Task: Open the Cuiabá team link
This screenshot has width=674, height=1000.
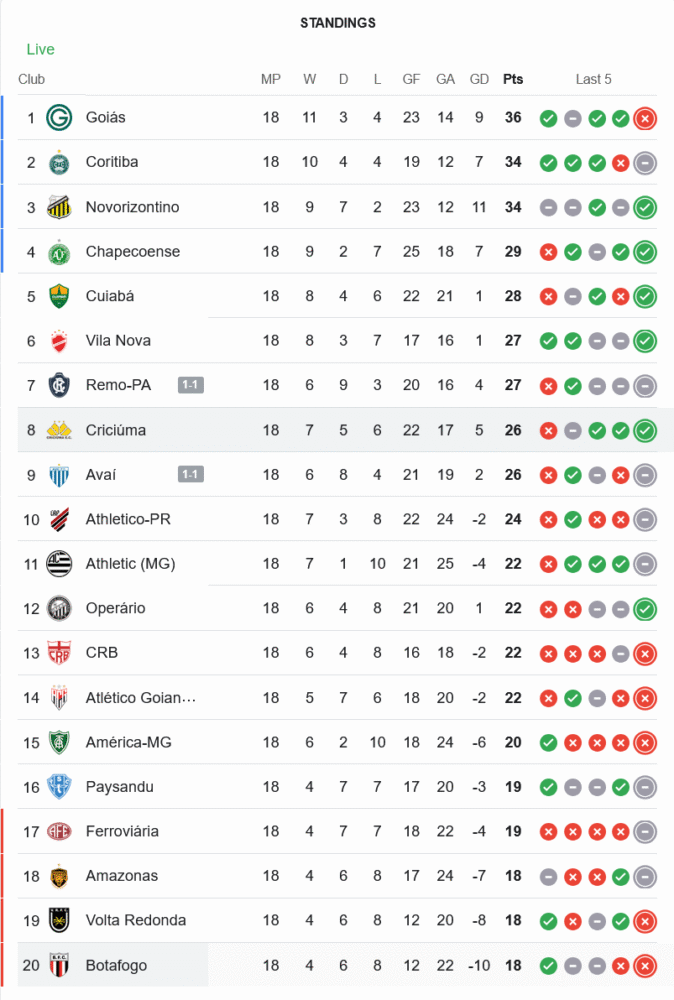Action: tap(110, 296)
